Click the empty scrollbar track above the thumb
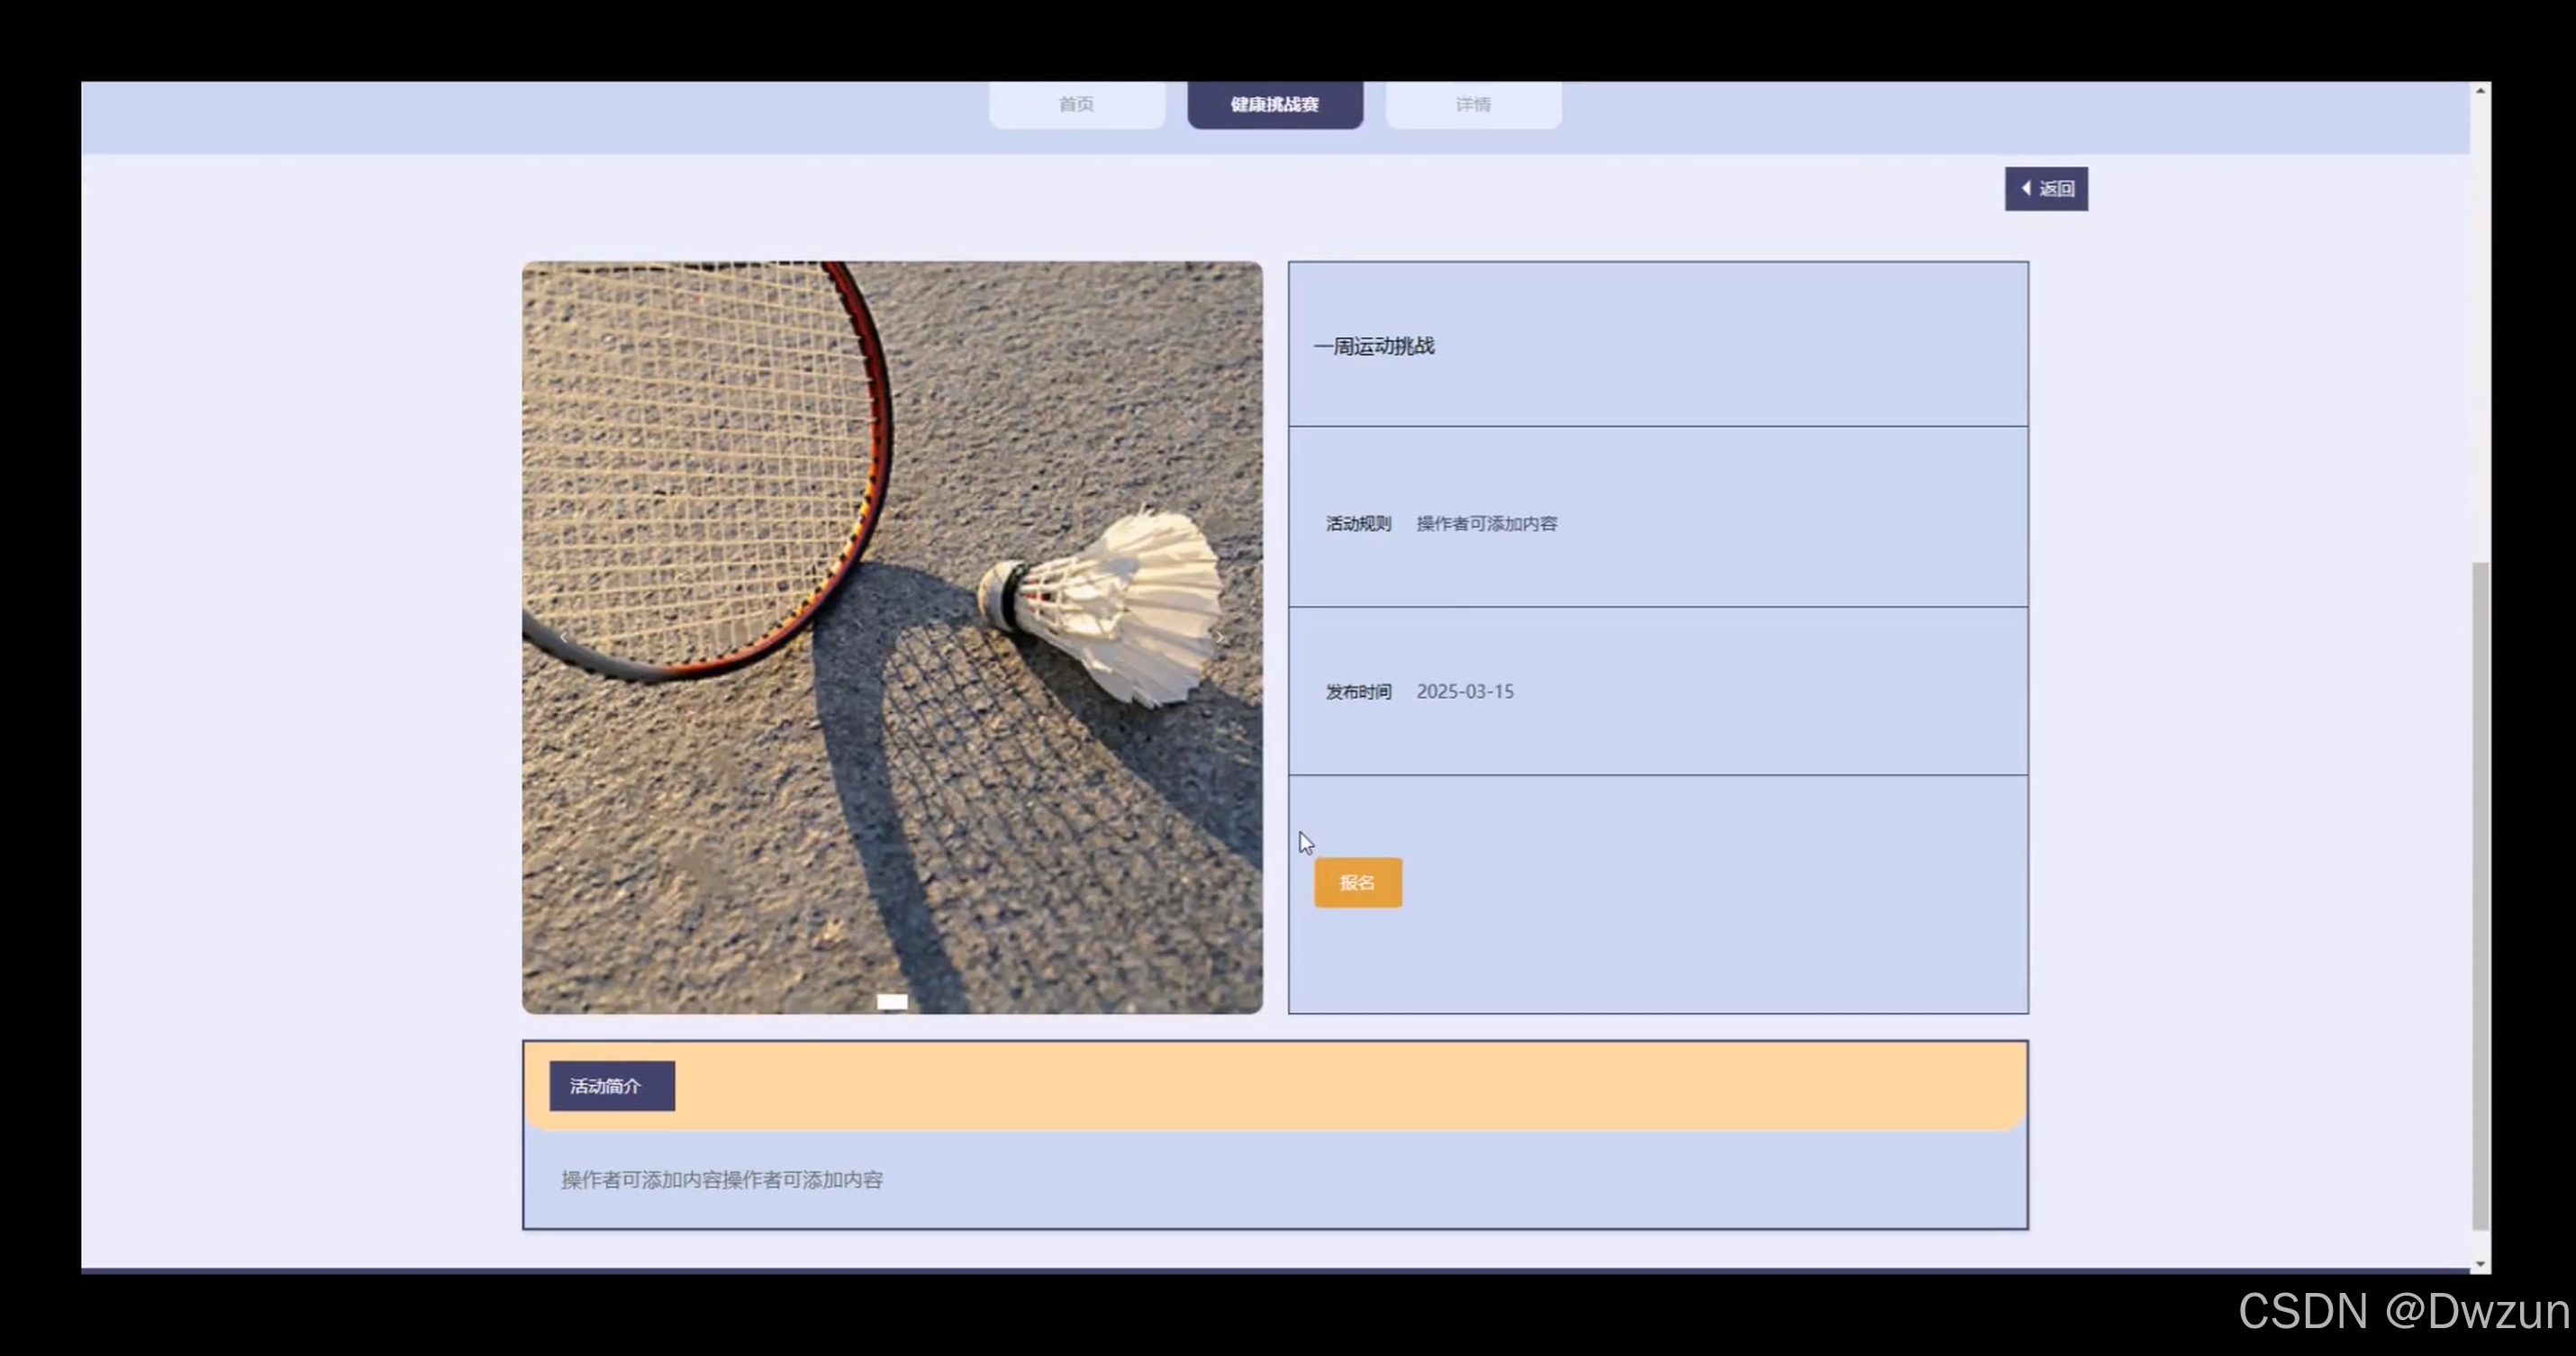Viewport: 2576px width, 1356px height. [2480, 330]
